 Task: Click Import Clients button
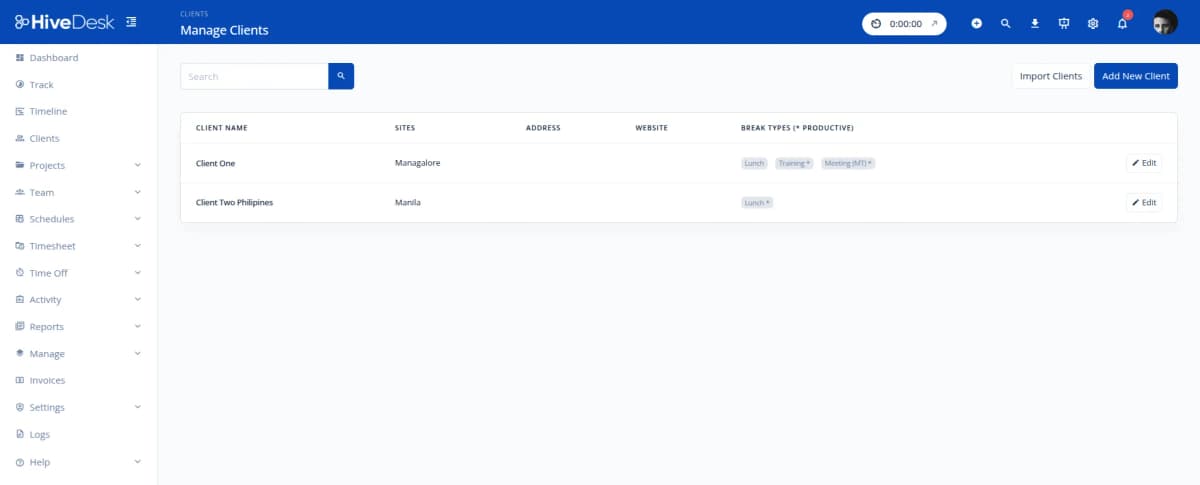tap(1050, 76)
